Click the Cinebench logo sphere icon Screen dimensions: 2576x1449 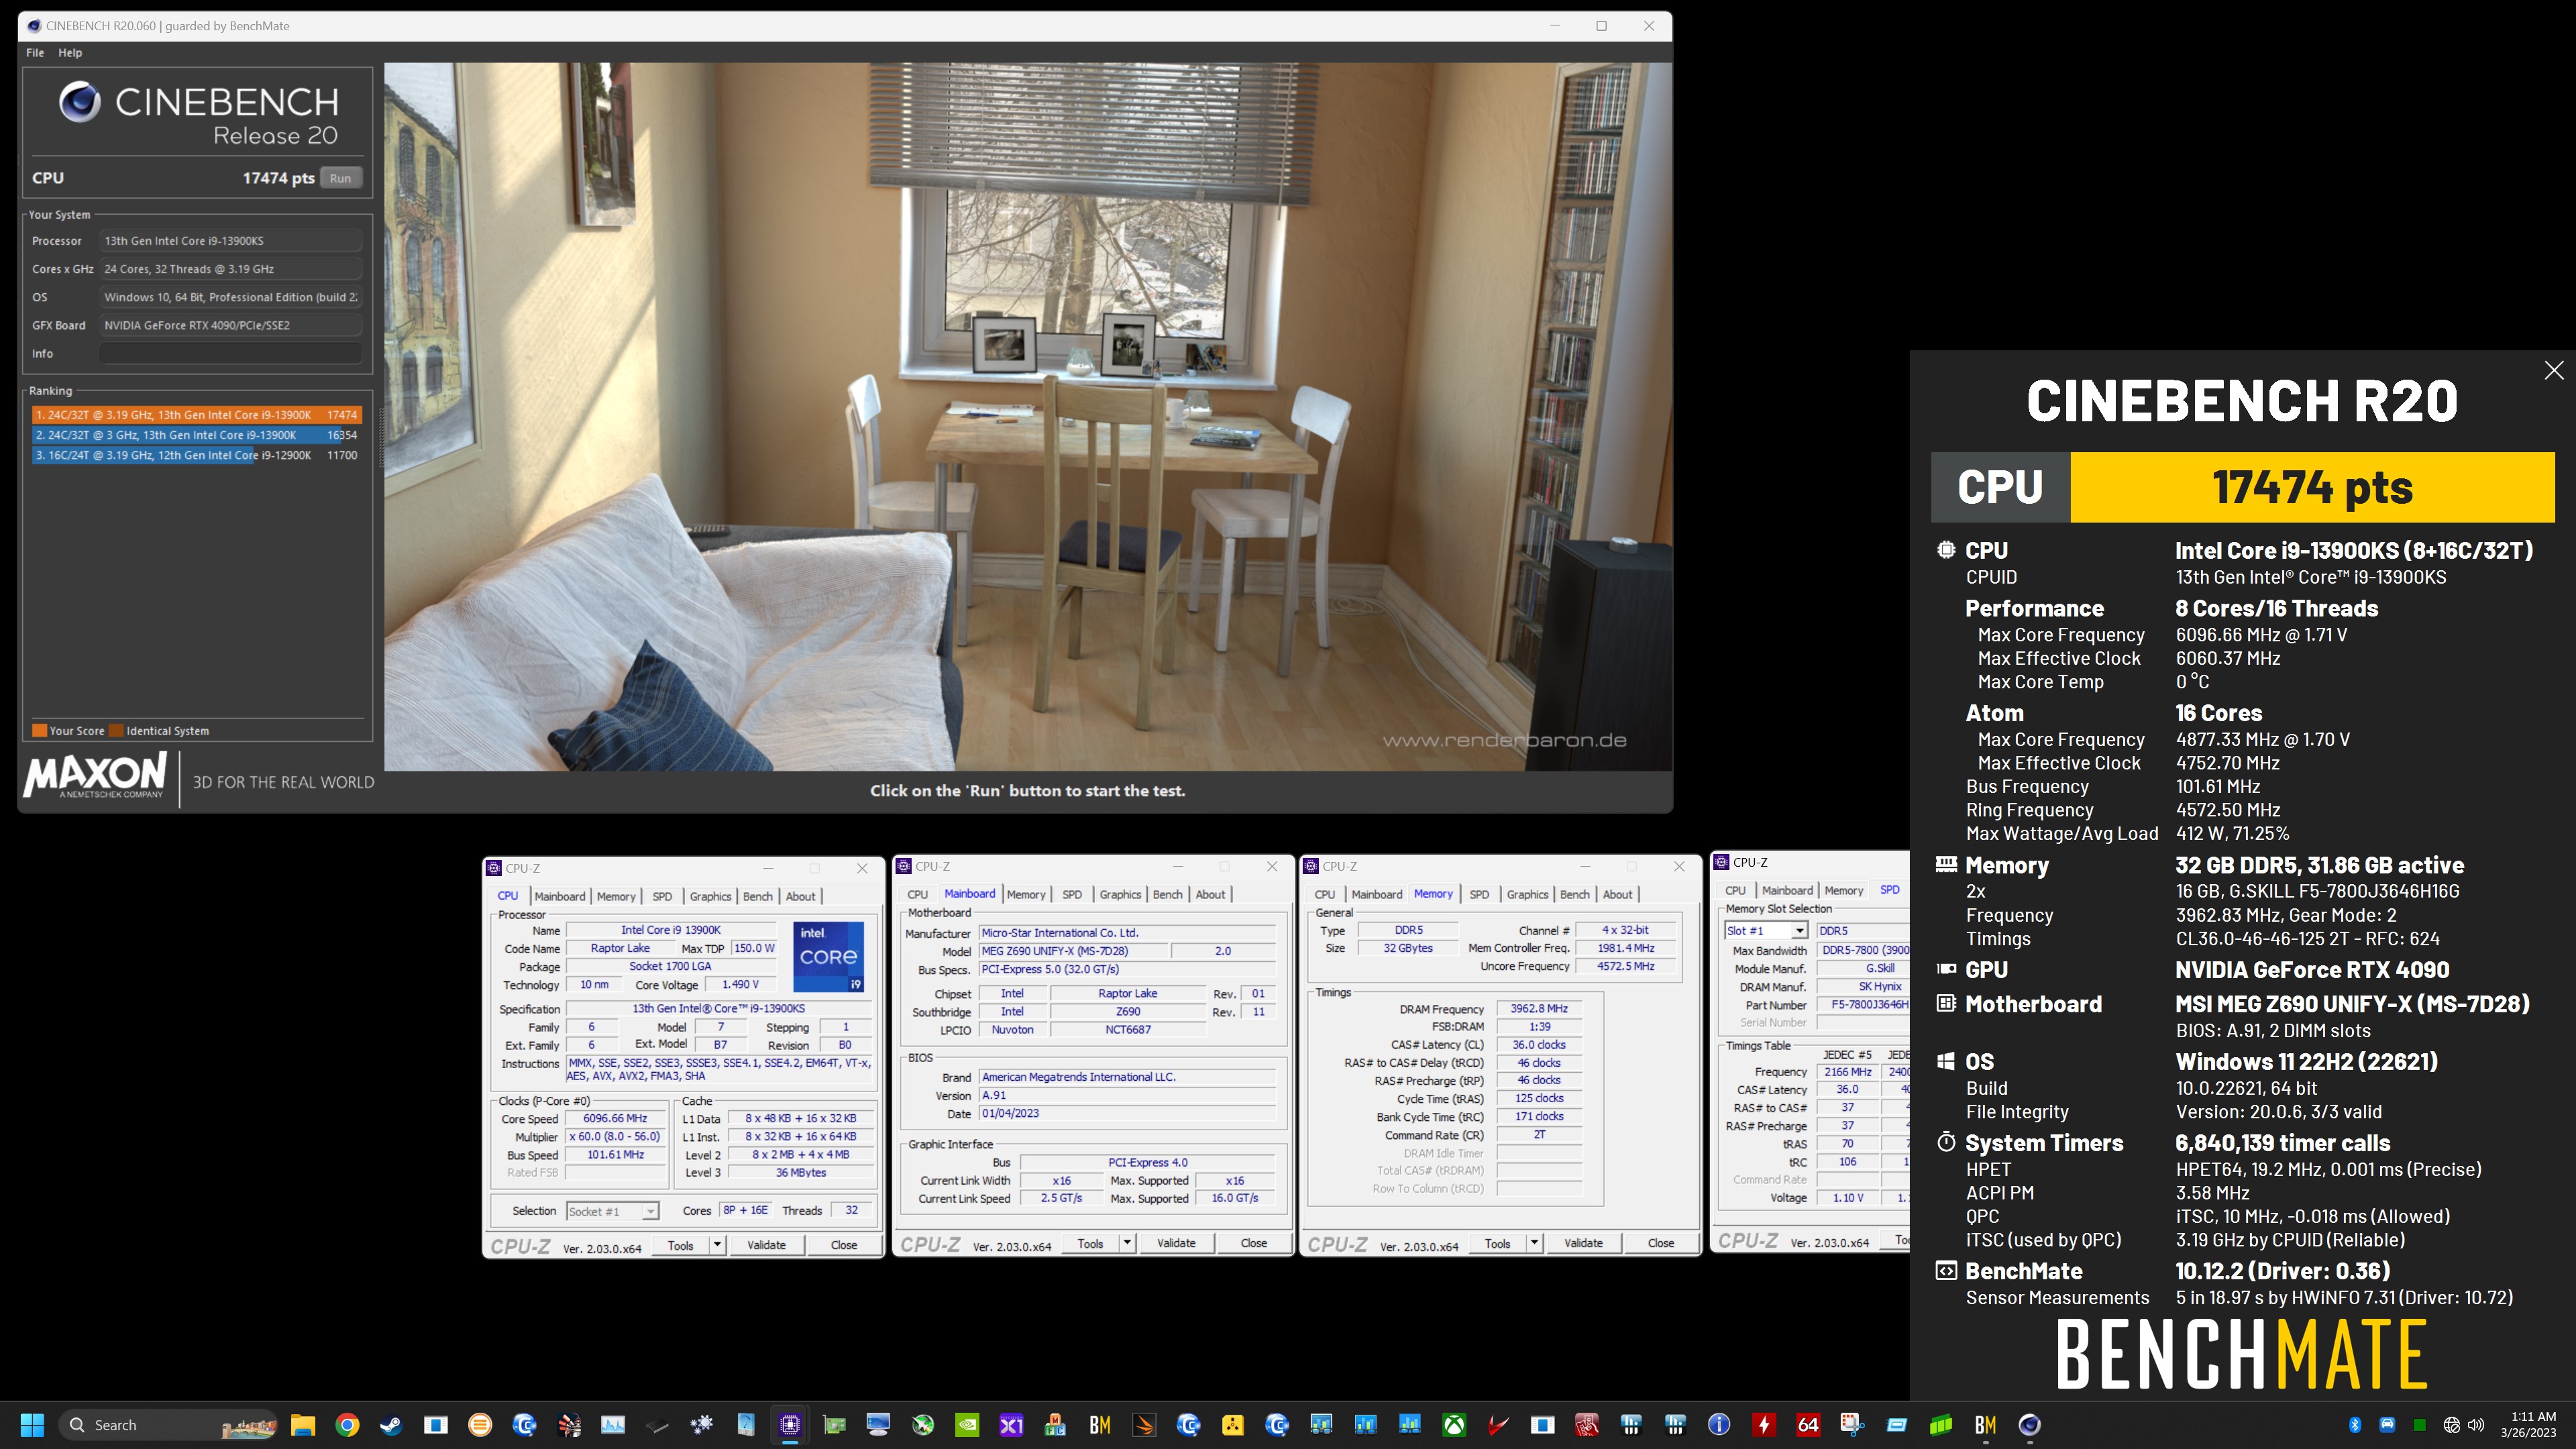(79, 102)
